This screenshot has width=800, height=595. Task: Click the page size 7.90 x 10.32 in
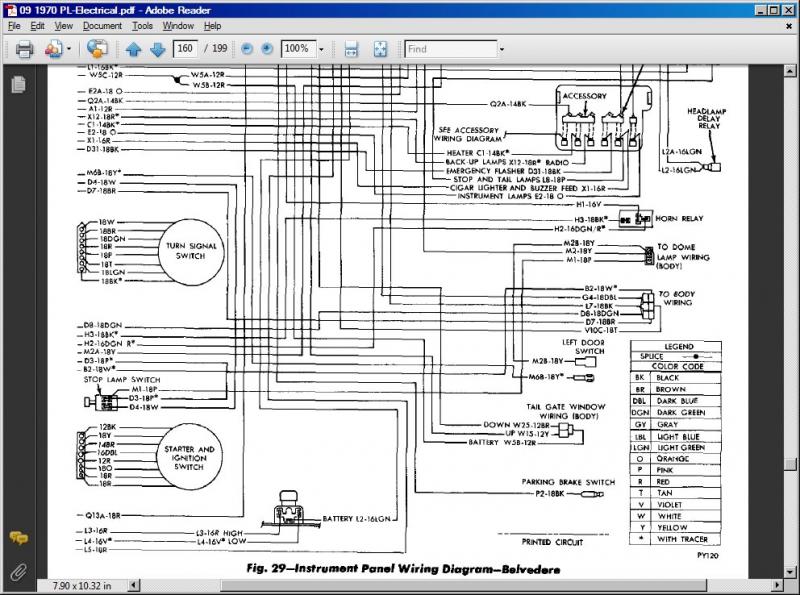coord(82,585)
